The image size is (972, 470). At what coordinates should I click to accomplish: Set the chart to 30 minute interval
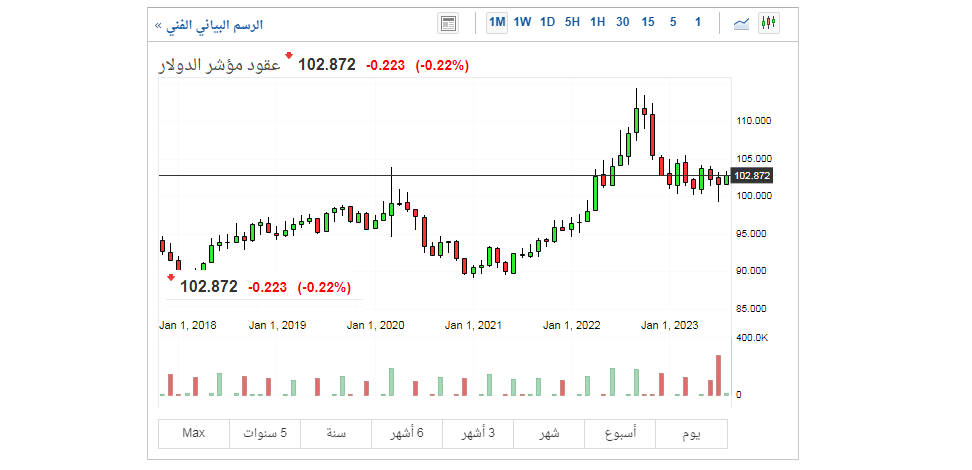(x=623, y=22)
